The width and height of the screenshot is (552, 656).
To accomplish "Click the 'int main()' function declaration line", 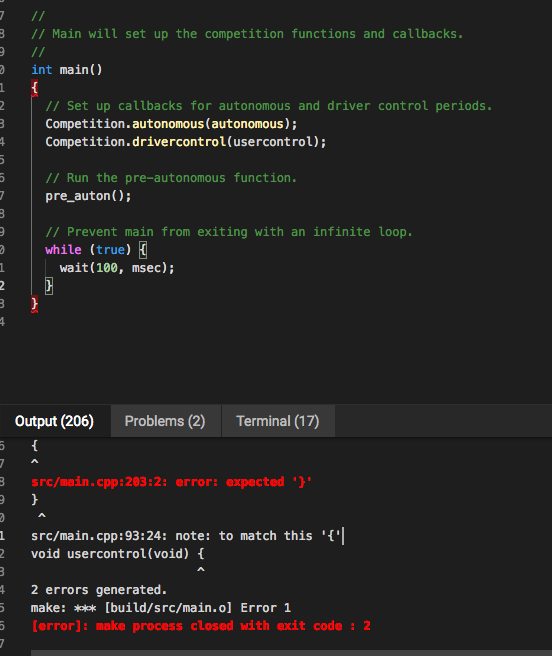I will coord(67,70).
